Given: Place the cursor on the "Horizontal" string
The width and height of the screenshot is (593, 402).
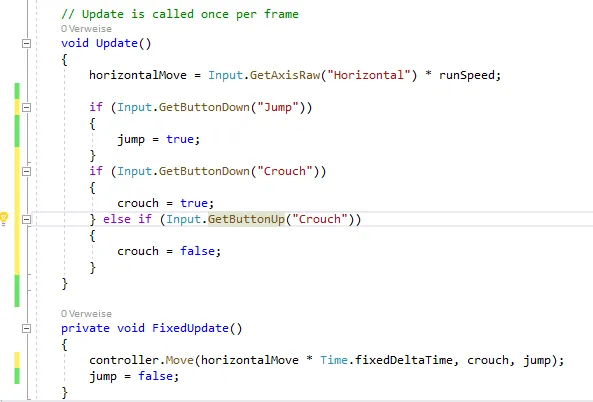Looking at the screenshot, I should pos(369,75).
